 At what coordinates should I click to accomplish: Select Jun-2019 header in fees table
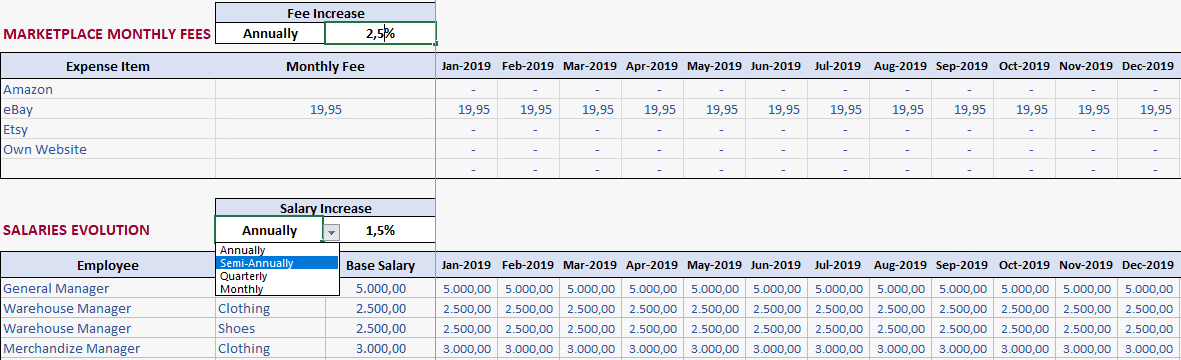pos(776,66)
